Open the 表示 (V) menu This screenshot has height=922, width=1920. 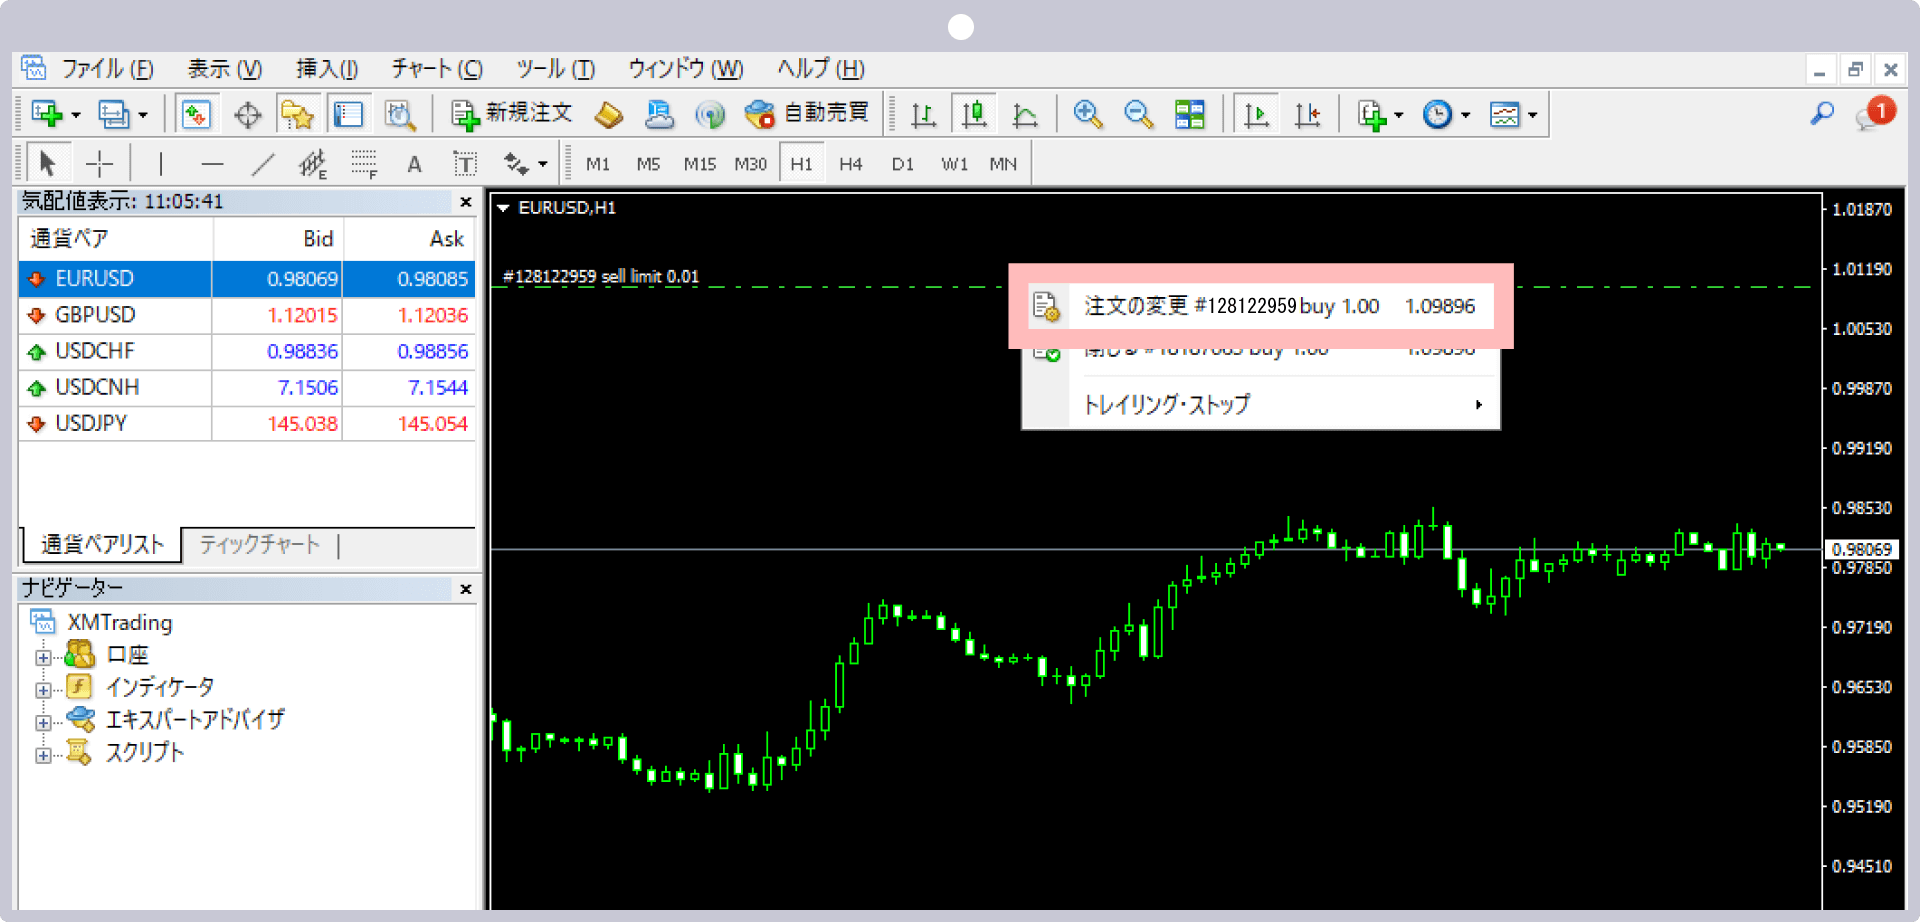225,69
